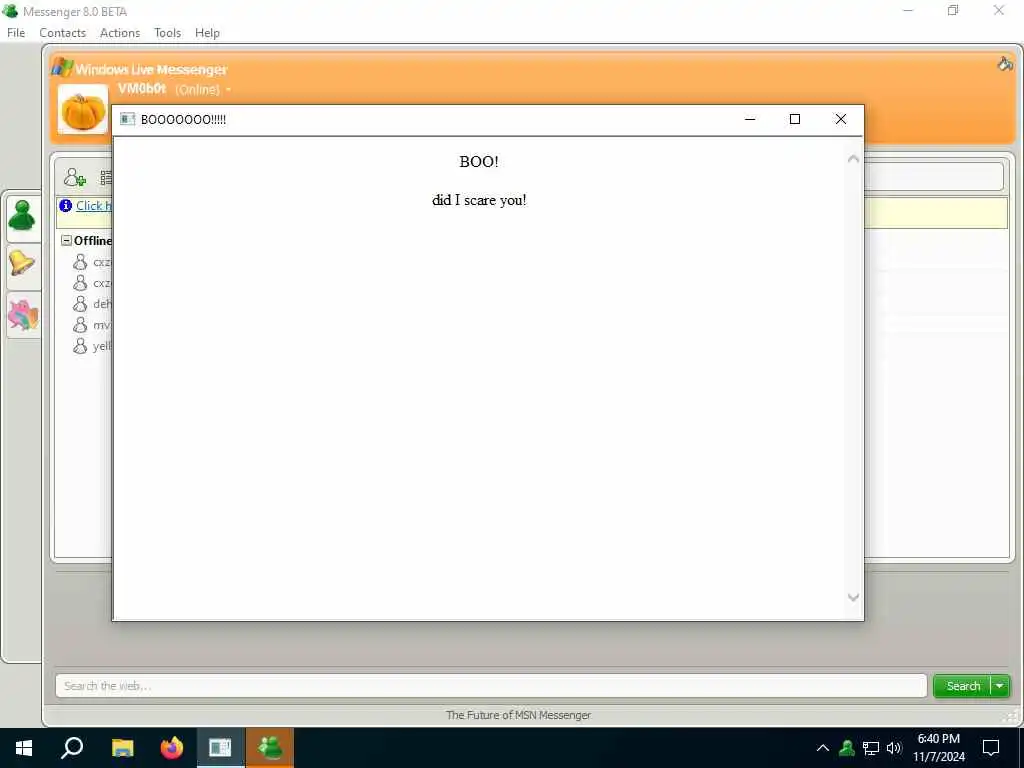This screenshot has width=1024, height=768.
Task: Open the Help menu
Action: pyautogui.click(x=207, y=33)
